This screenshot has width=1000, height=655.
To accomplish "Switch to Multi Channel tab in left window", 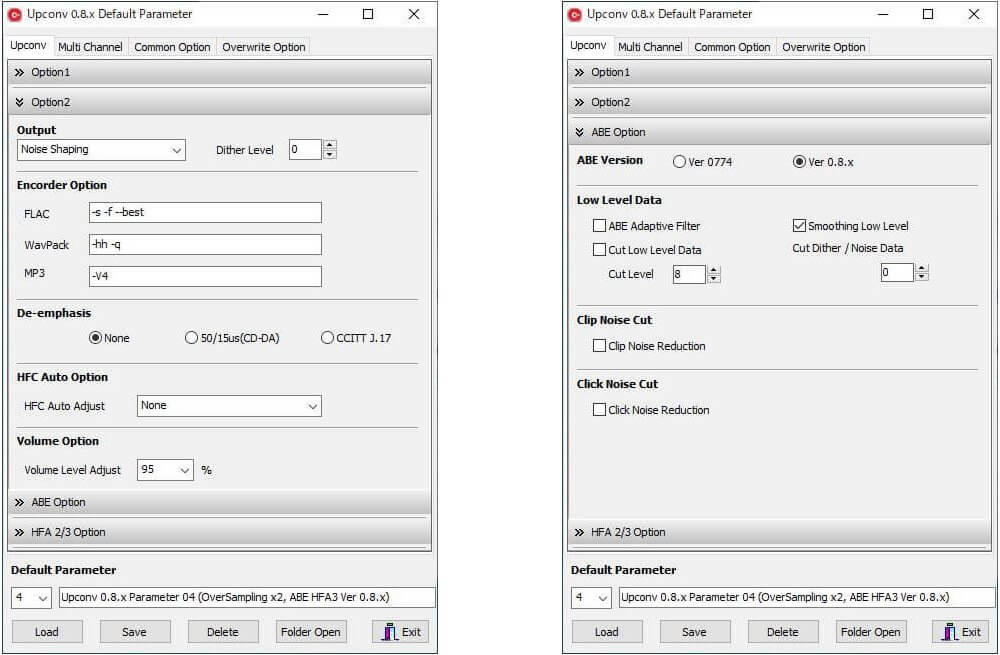I will pyautogui.click(x=90, y=47).
